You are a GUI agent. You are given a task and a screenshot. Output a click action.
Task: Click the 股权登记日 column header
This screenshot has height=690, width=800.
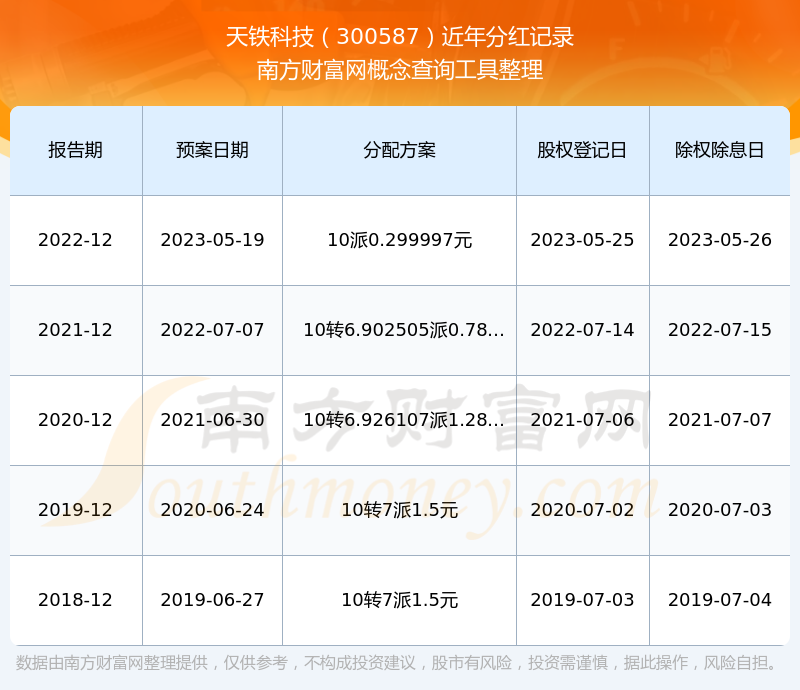(582, 150)
